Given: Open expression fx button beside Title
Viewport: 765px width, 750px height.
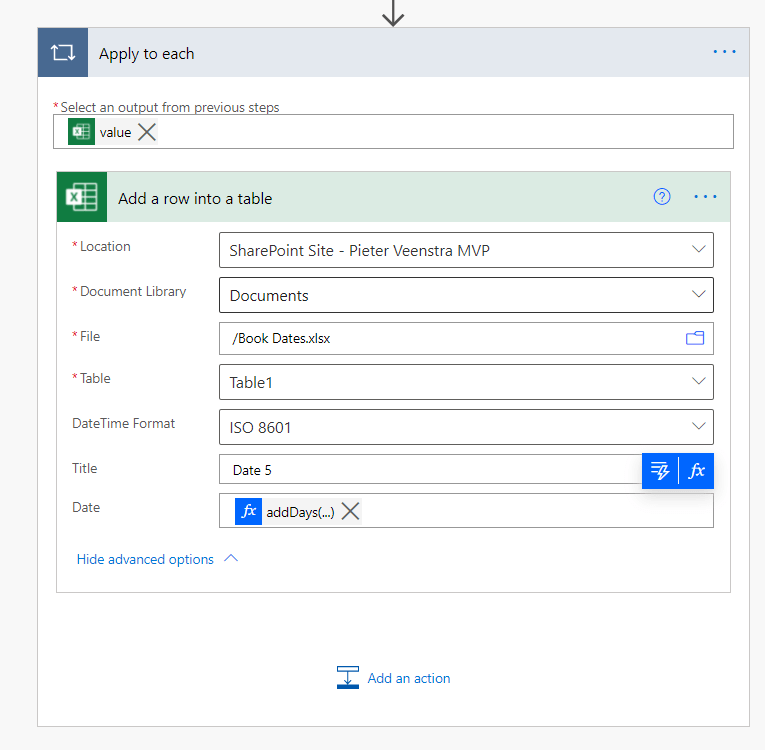Looking at the screenshot, I should click(696, 471).
